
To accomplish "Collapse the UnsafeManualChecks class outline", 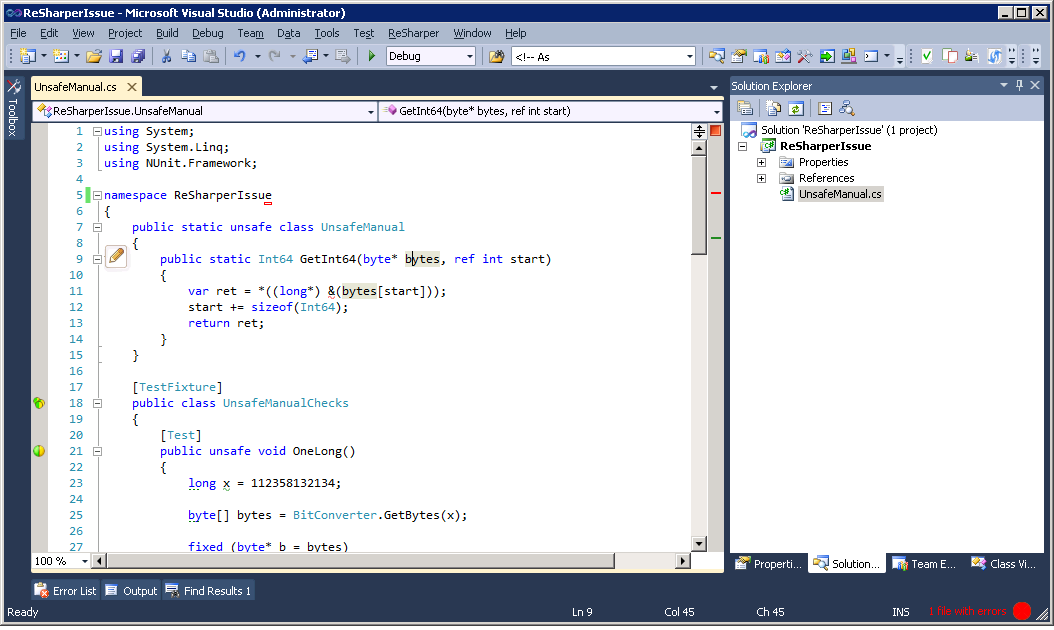I will 97,403.
